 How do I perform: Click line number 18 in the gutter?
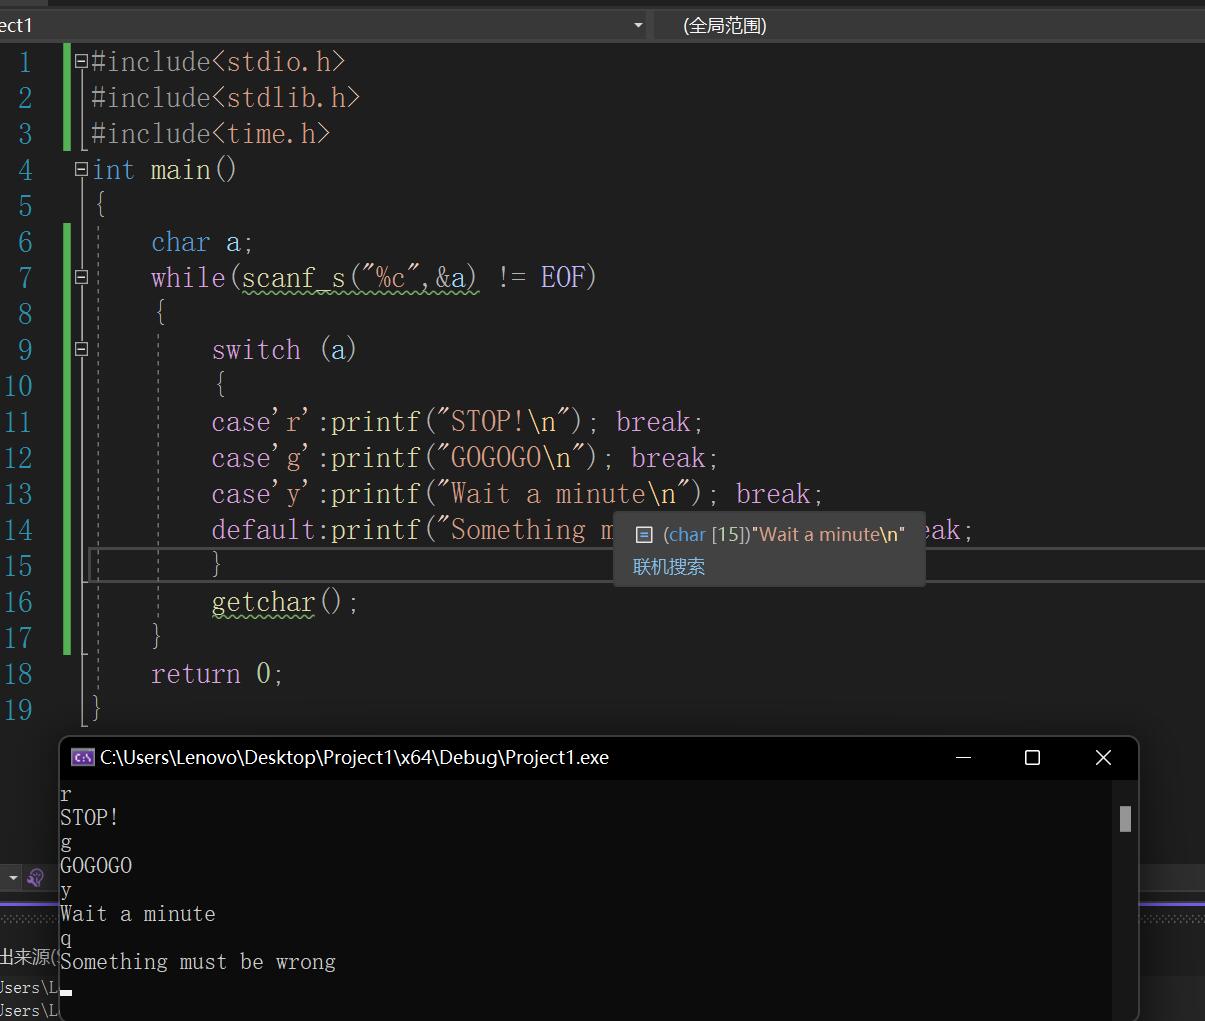pos(18,674)
